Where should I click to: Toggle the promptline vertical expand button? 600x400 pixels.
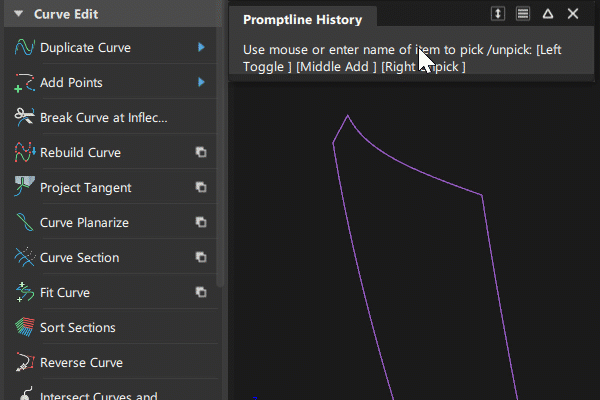498,14
